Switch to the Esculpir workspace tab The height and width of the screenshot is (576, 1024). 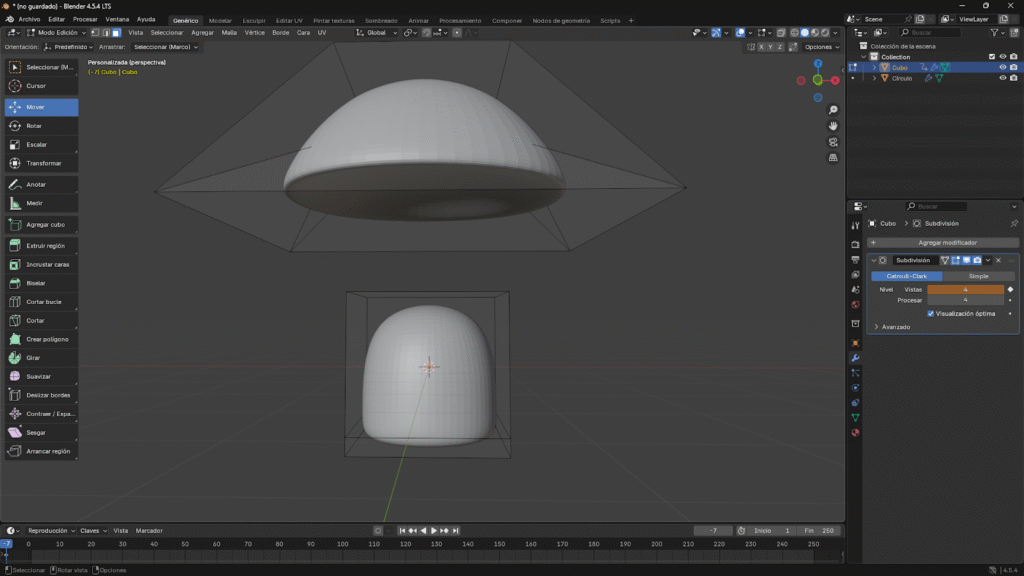(x=254, y=20)
